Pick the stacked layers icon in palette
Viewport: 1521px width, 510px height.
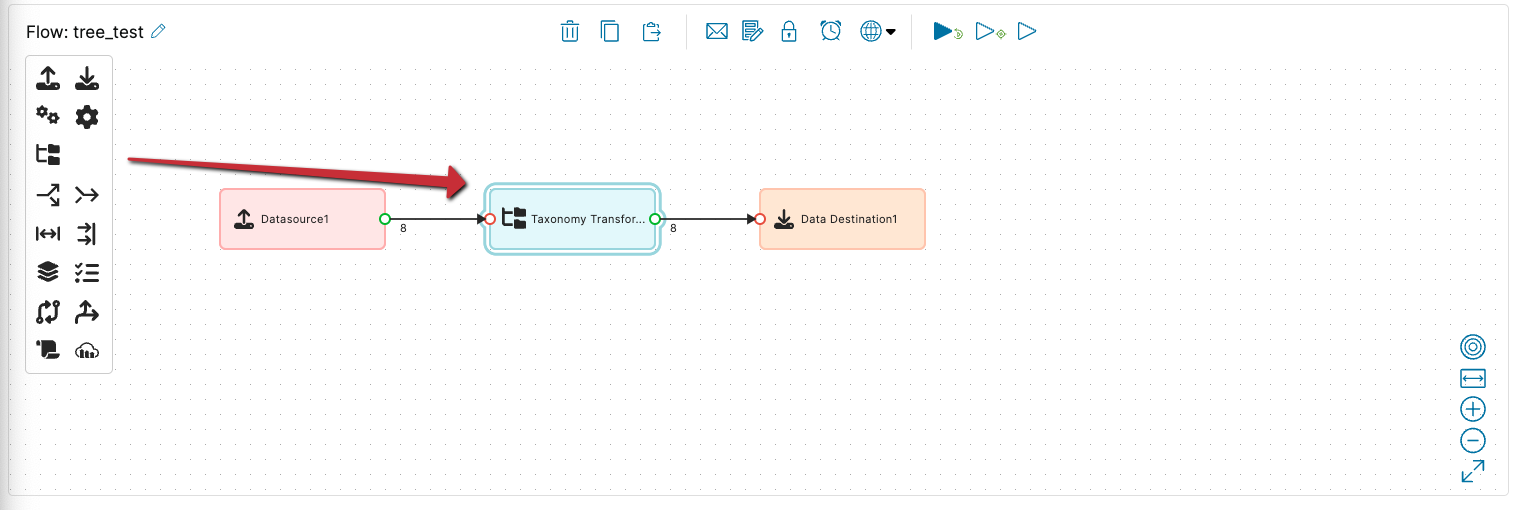[x=48, y=271]
